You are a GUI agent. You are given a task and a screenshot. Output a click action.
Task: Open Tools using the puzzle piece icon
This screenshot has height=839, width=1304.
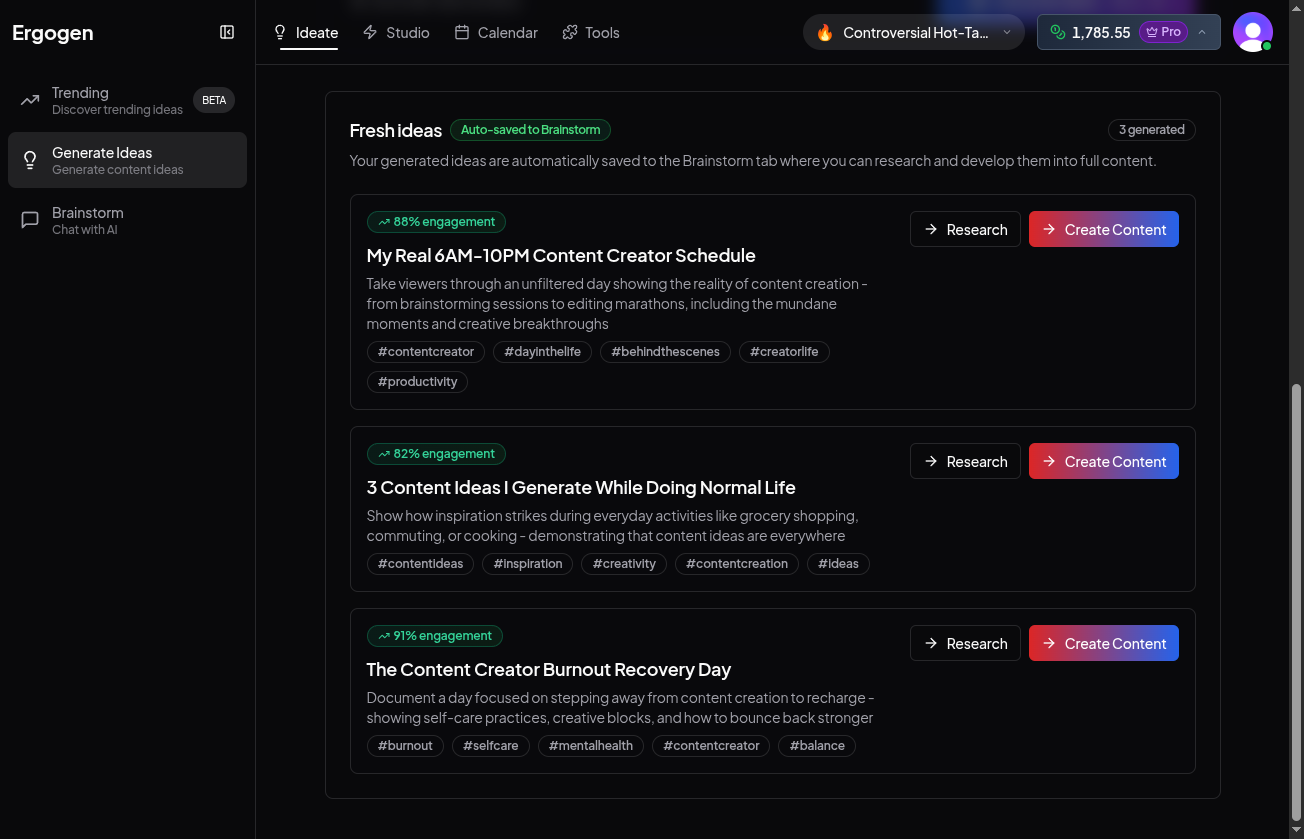pos(568,32)
